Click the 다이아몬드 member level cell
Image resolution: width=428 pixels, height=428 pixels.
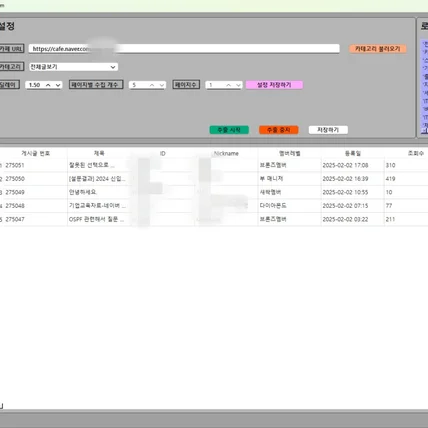tap(289, 206)
